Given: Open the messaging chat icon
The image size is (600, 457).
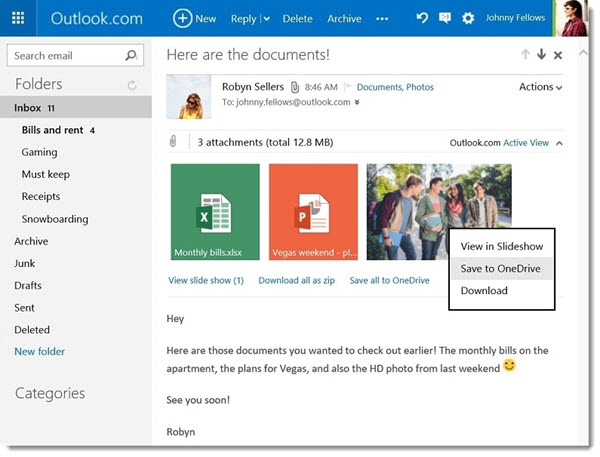Looking at the screenshot, I should pyautogui.click(x=445, y=18).
